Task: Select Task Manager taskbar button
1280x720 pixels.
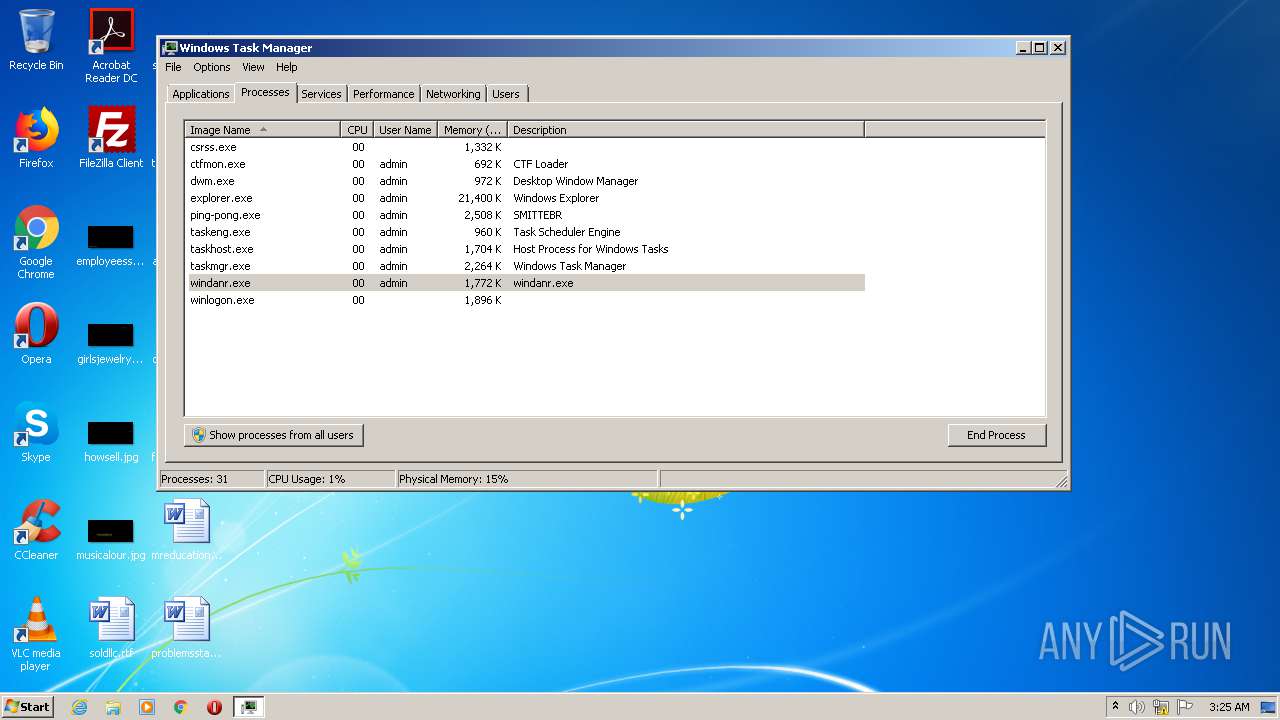Action: tap(248, 707)
